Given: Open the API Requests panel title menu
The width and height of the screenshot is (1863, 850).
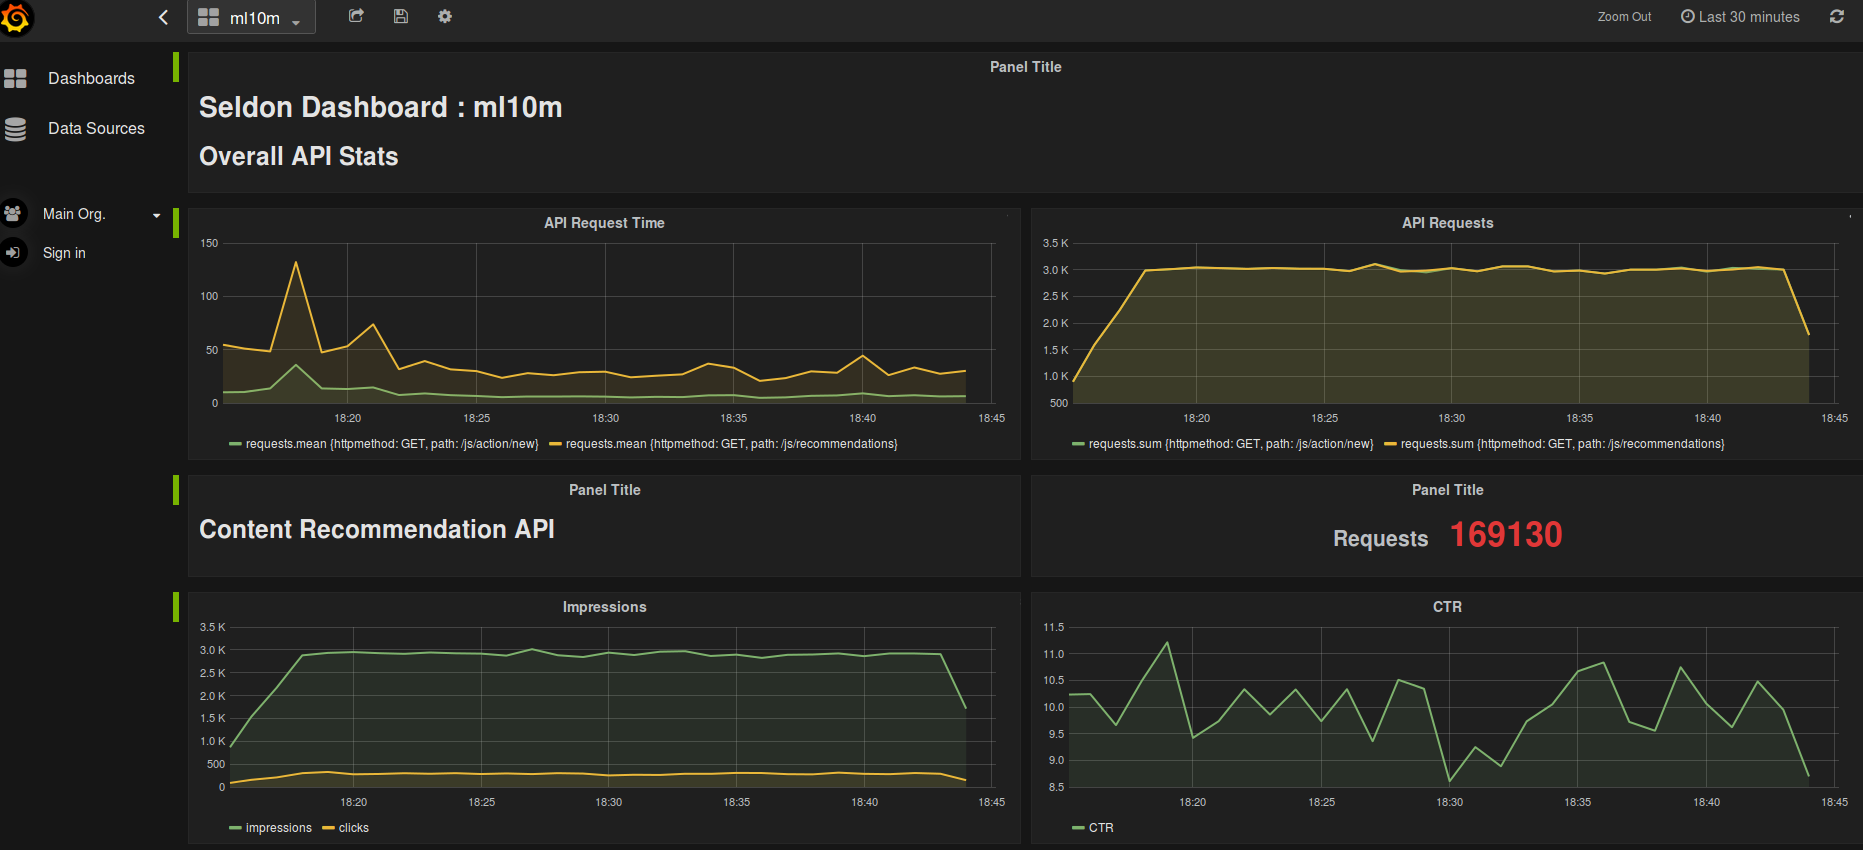Looking at the screenshot, I should [1447, 223].
